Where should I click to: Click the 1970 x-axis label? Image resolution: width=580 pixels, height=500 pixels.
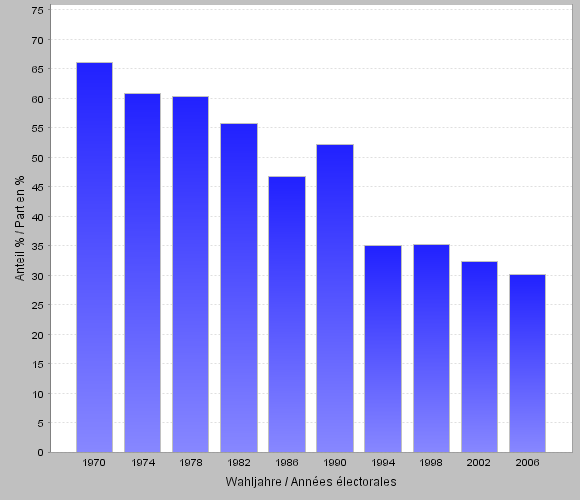[x=94, y=463]
